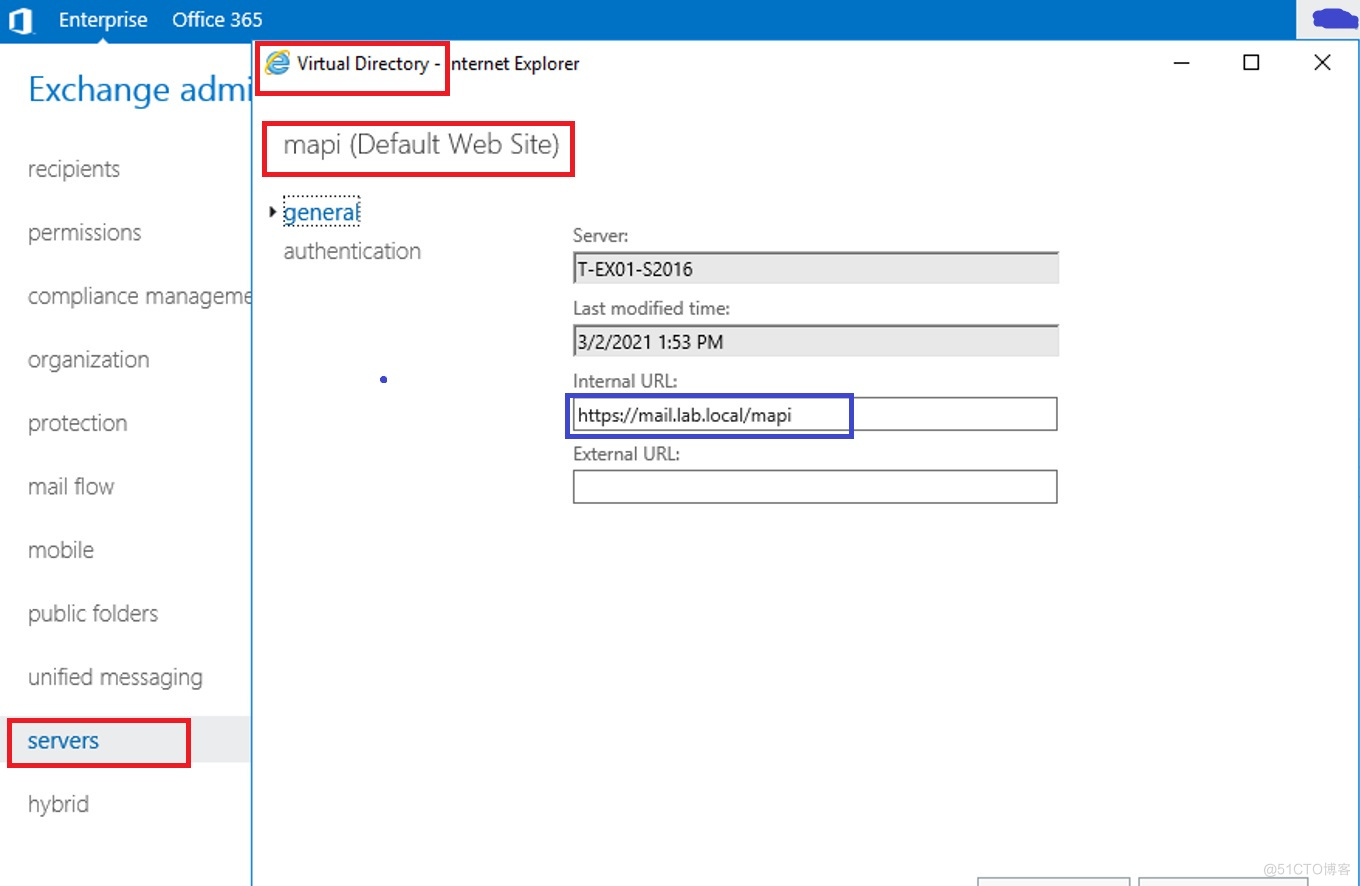Open the hybrid section
1360x886 pixels.
tap(58, 804)
